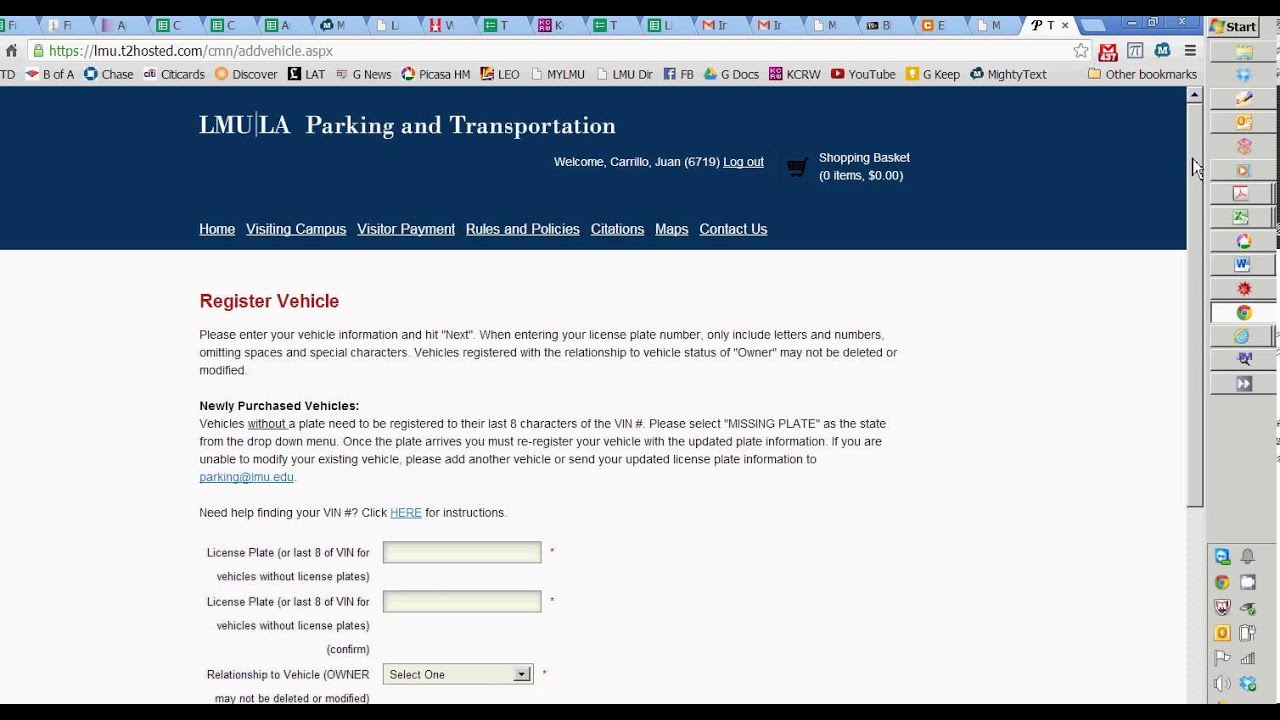
Task: Open the B of A bookmark
Action: click(50, 74)
